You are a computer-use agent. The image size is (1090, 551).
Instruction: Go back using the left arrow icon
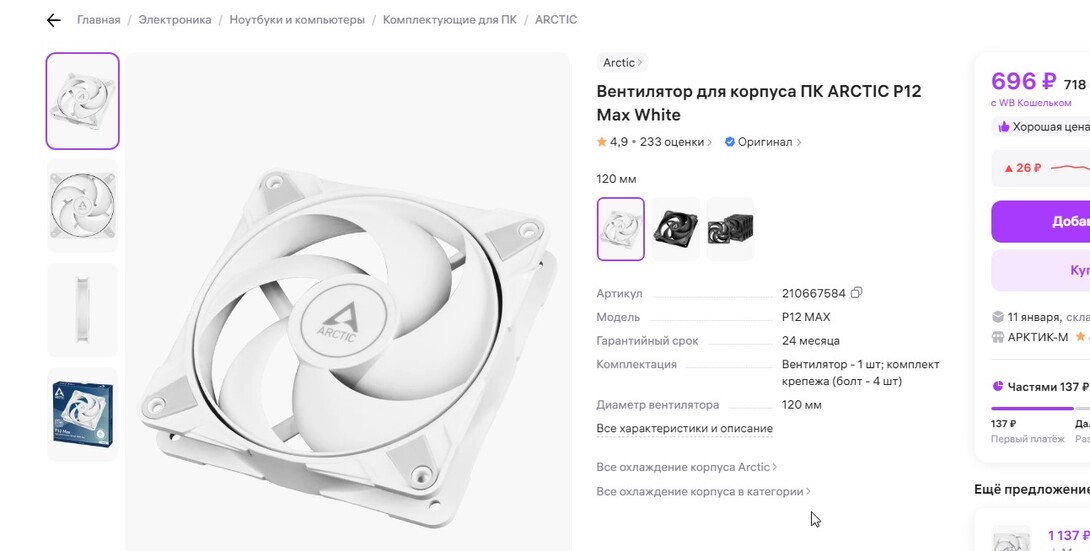(54, 20)
